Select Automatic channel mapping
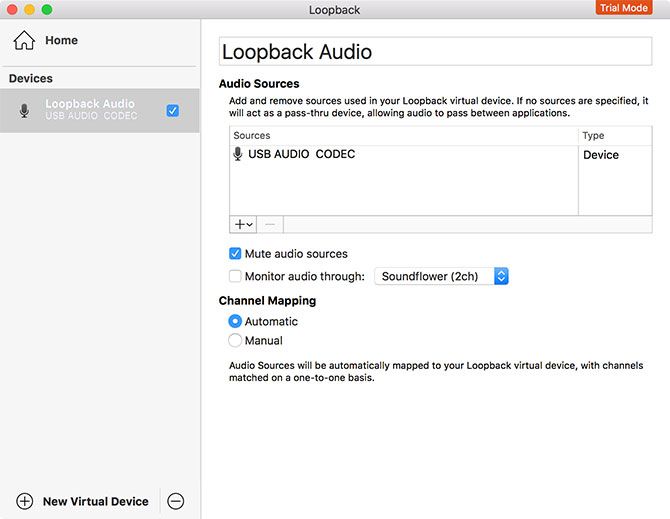The width and height of the screenshot is (670, 519). click(x=235, y=321)
